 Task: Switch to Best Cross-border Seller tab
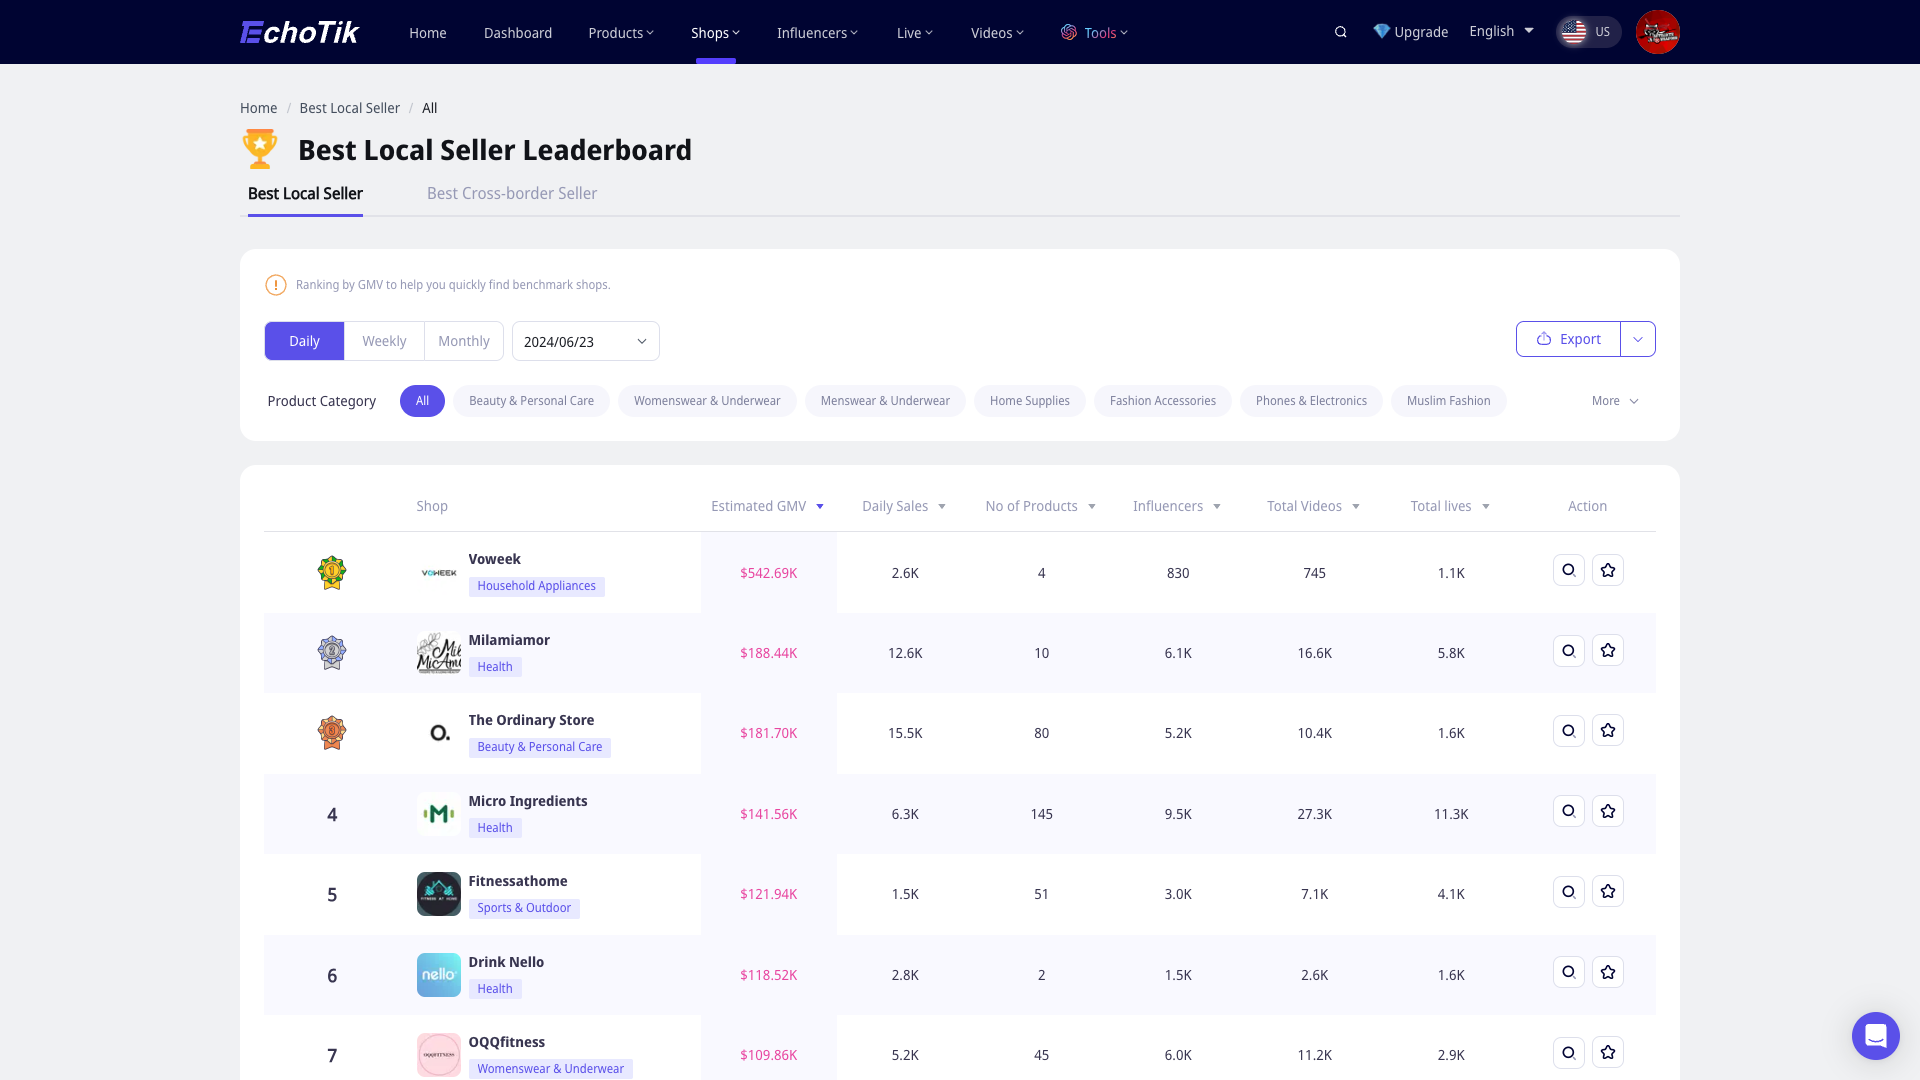pos(511,193)
